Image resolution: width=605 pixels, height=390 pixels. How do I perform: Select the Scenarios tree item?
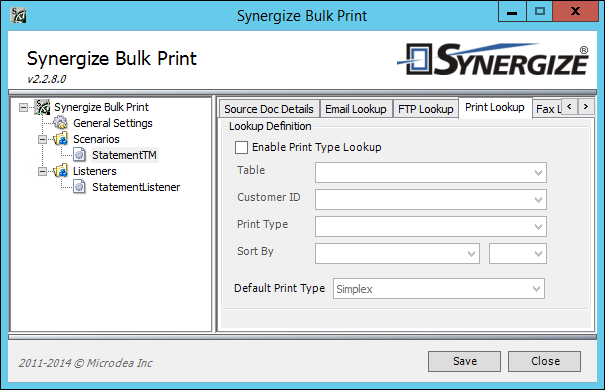point(96,139)
